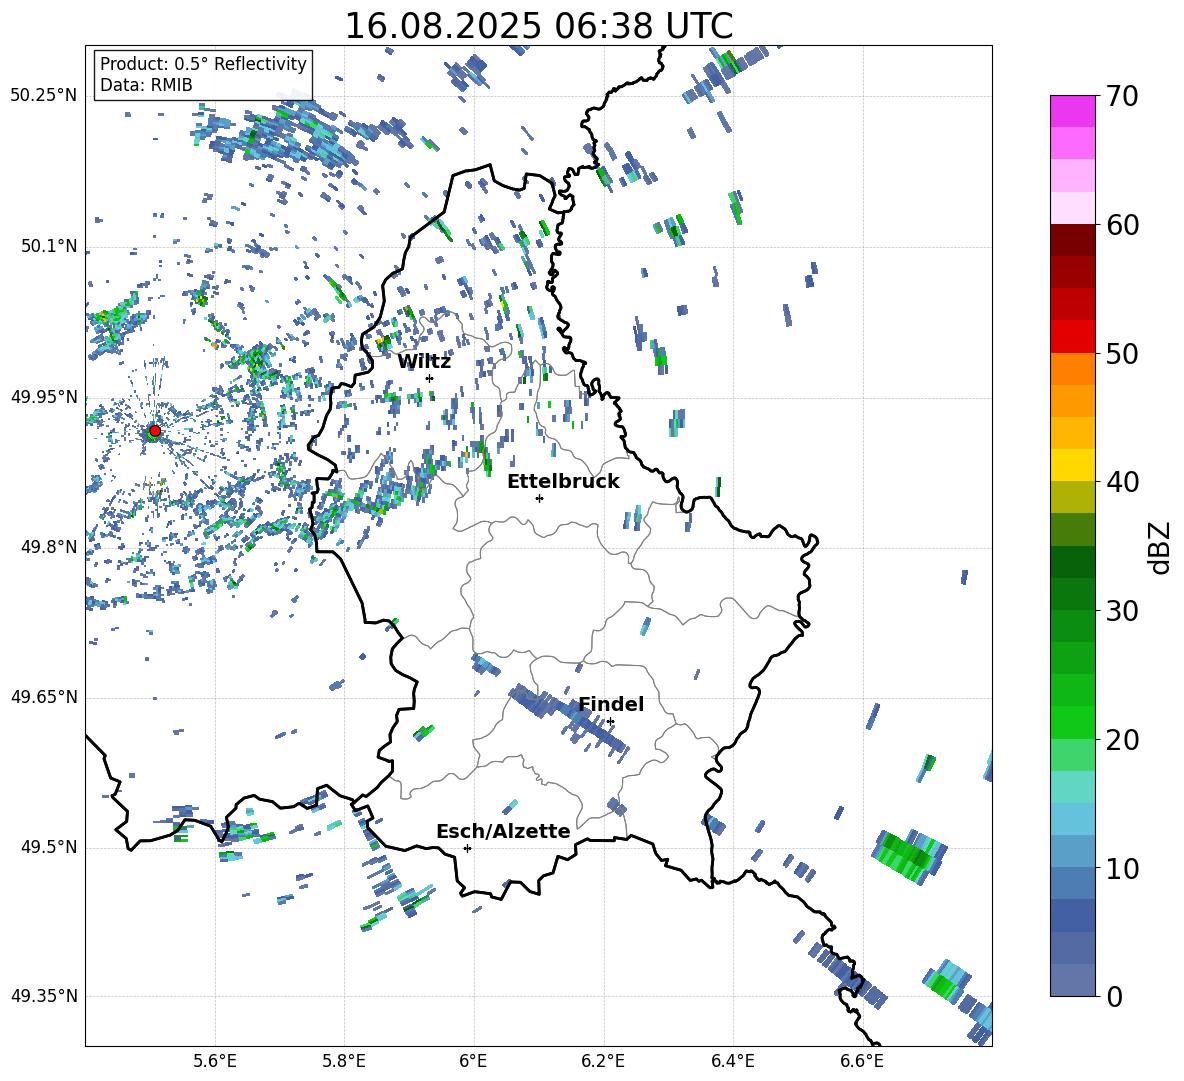
Task: Click the 6.6°E longitude label
Action: point(862,1061)
